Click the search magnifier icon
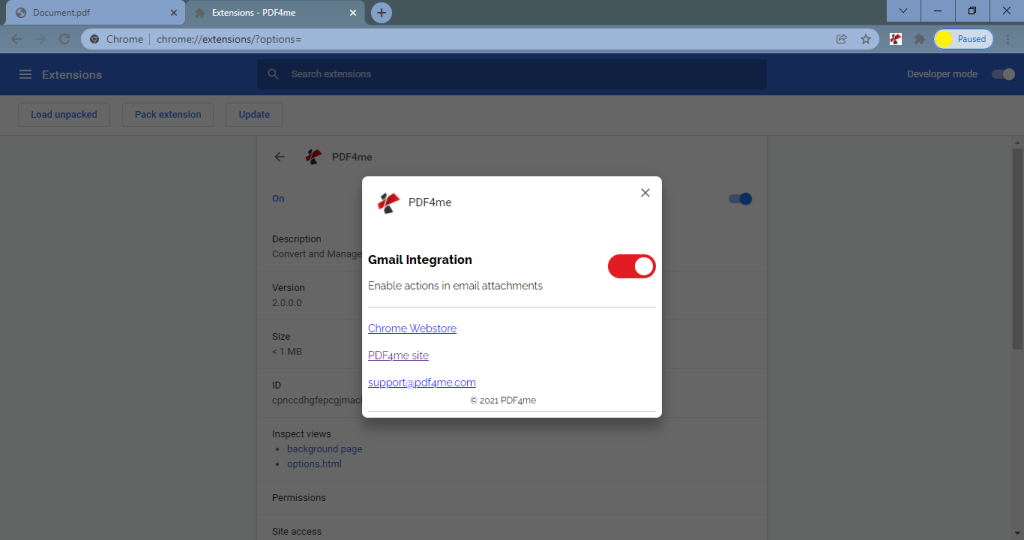Image resolution: width=1024 pixels, height=540 pixels. (274, 74)
